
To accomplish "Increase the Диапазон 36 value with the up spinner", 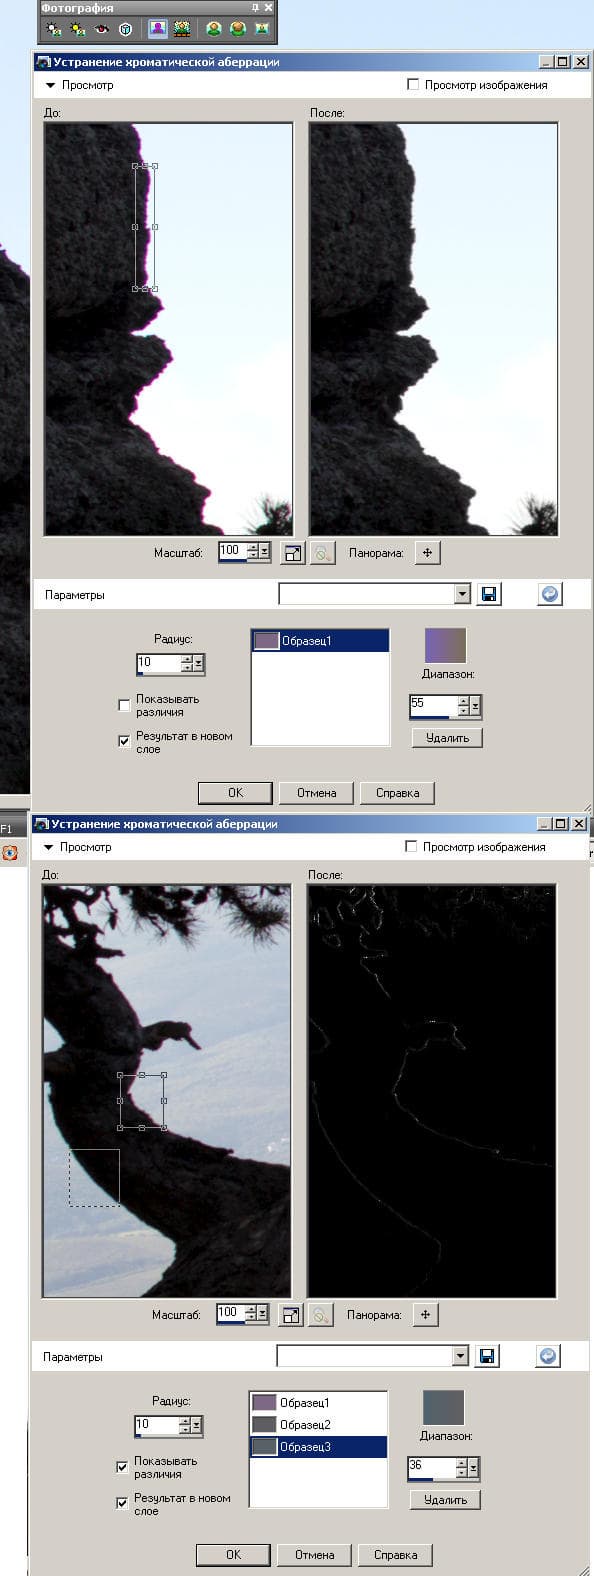I will [461, 1464].
